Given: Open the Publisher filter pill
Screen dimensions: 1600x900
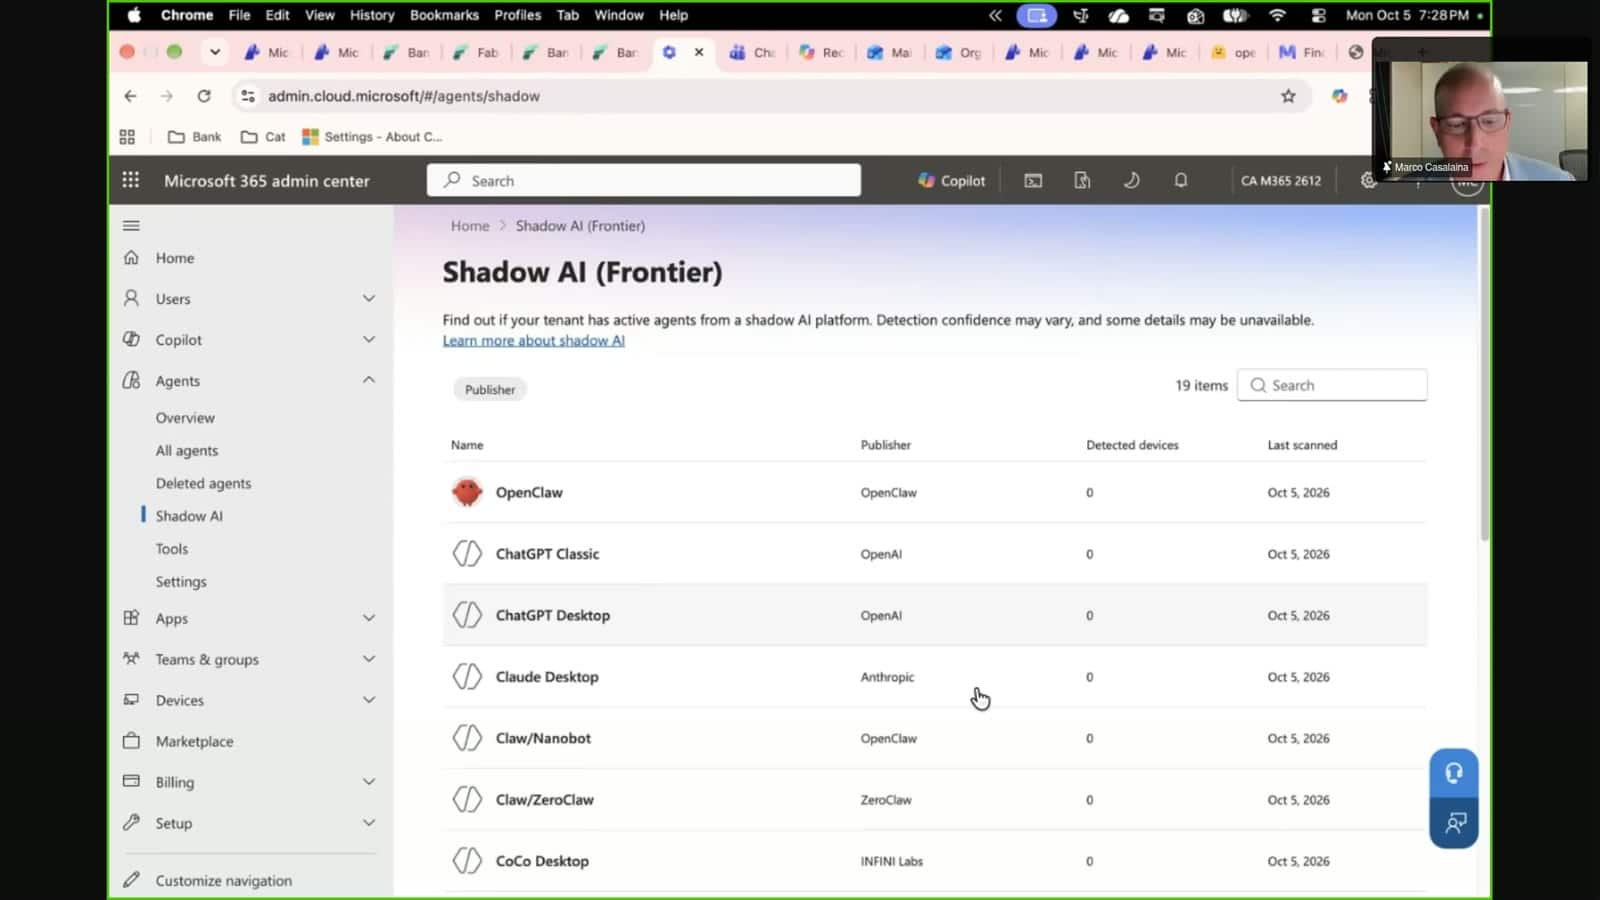Looking at the screenshot, I should [490, 389].
